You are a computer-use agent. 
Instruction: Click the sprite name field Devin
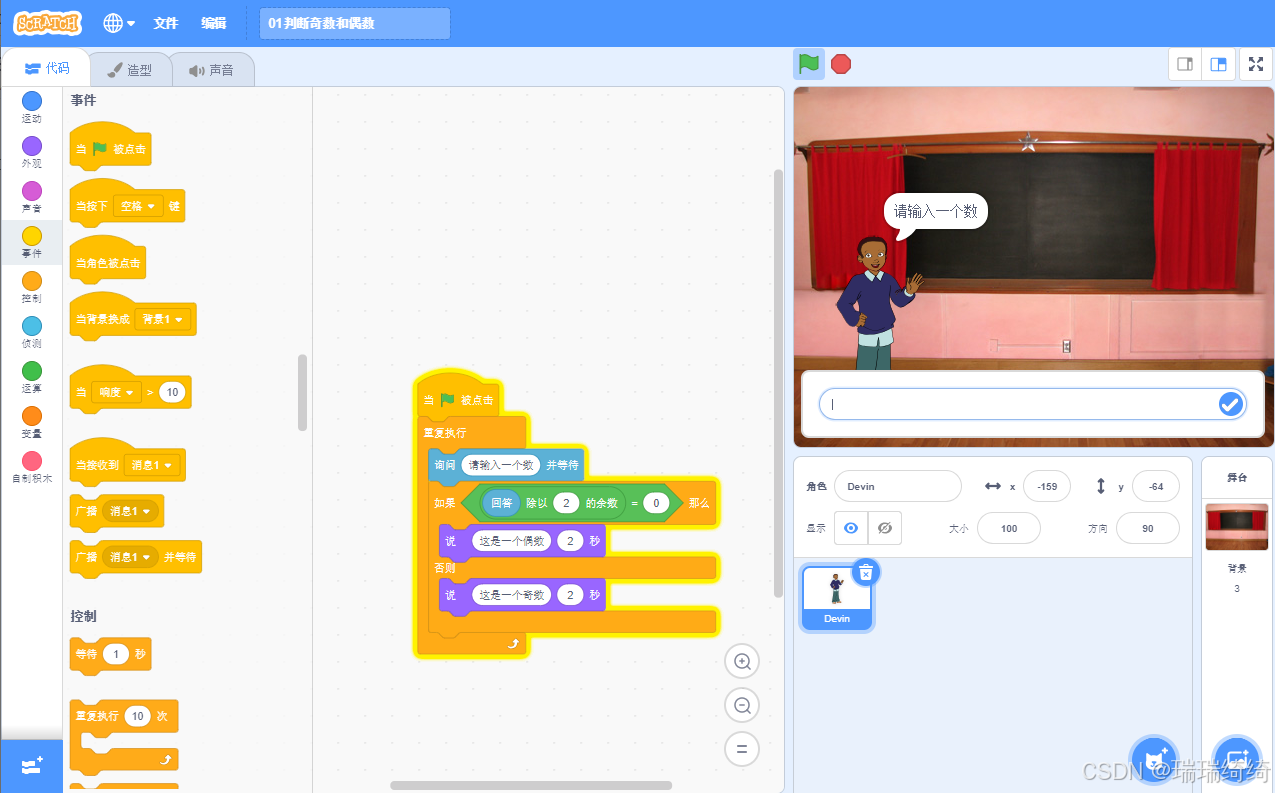click(x=897, y=486)
